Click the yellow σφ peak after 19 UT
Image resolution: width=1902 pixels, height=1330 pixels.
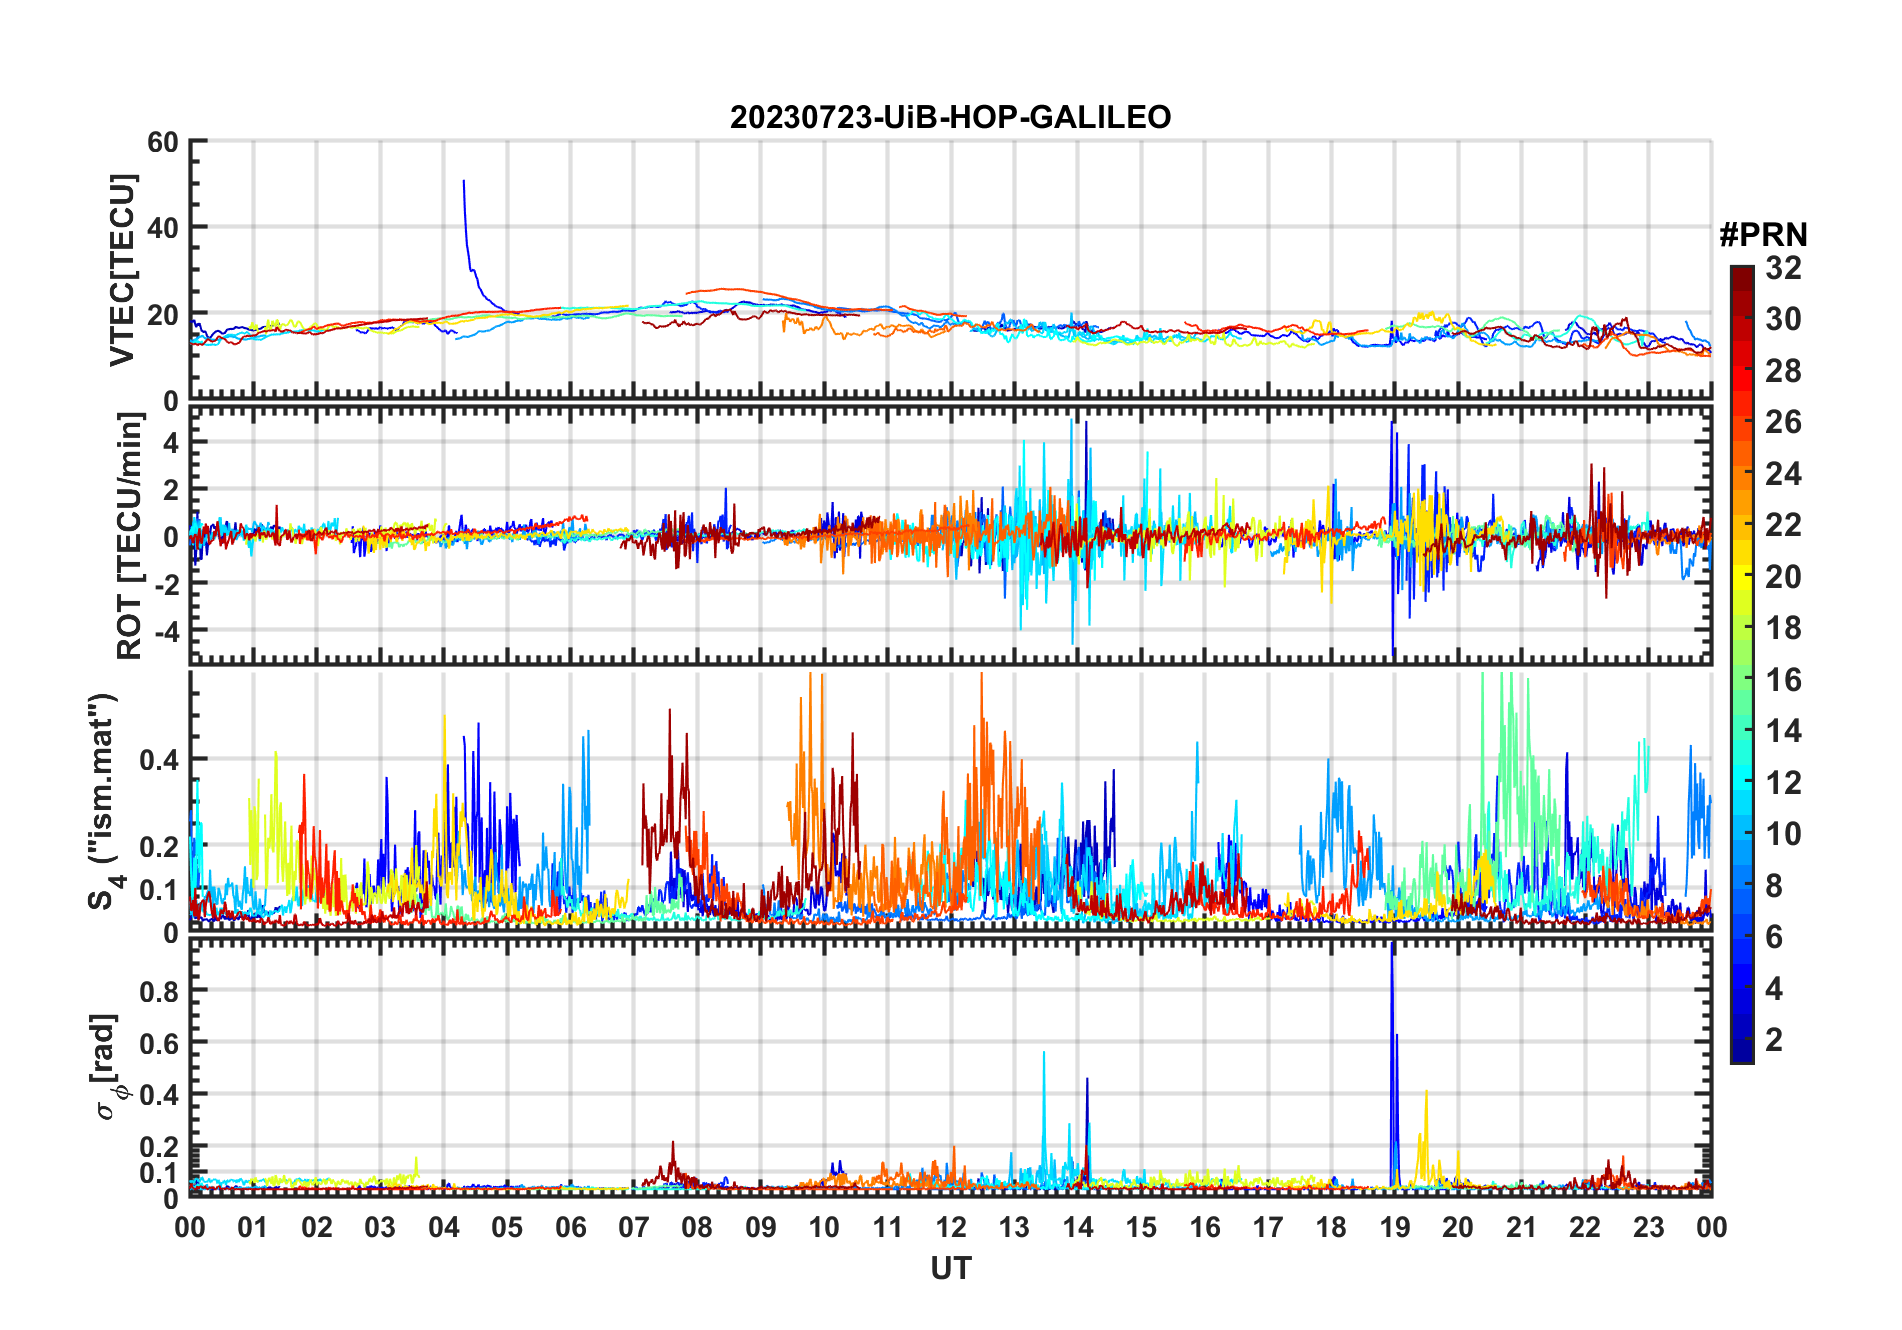pyautogui.click(x=1426, y=1093)
